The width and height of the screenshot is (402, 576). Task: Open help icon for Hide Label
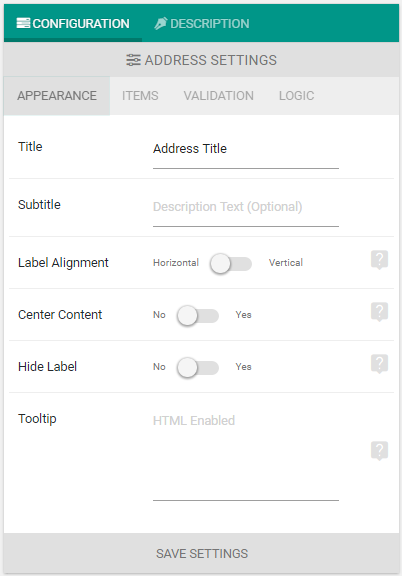click(x=380, y=364)
